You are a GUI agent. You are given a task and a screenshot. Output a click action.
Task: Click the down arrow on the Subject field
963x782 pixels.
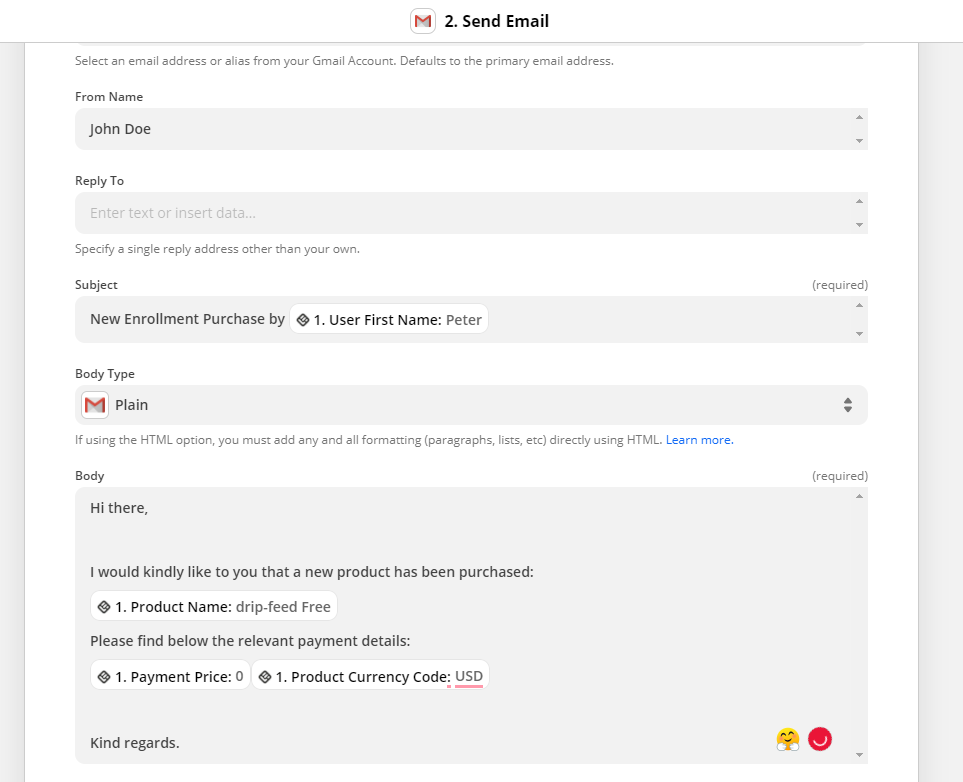click(861, 334)
